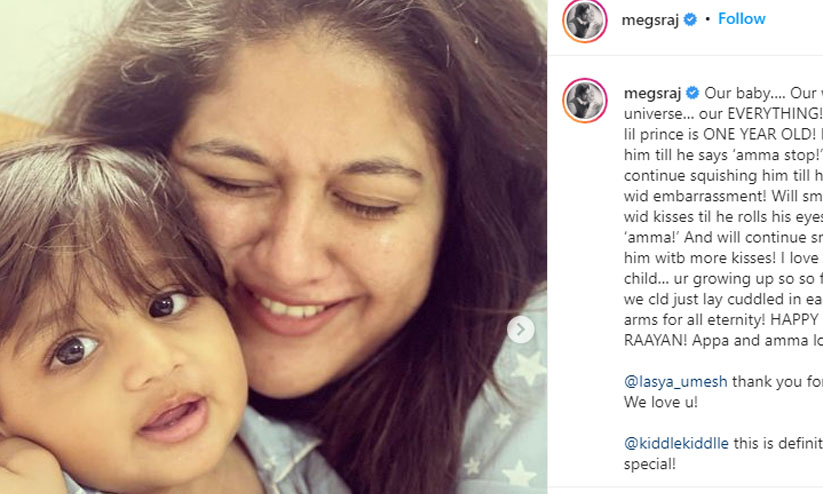Click verified badge in the caption line
The image size is (823, 494).
click(x=691, y=93)
